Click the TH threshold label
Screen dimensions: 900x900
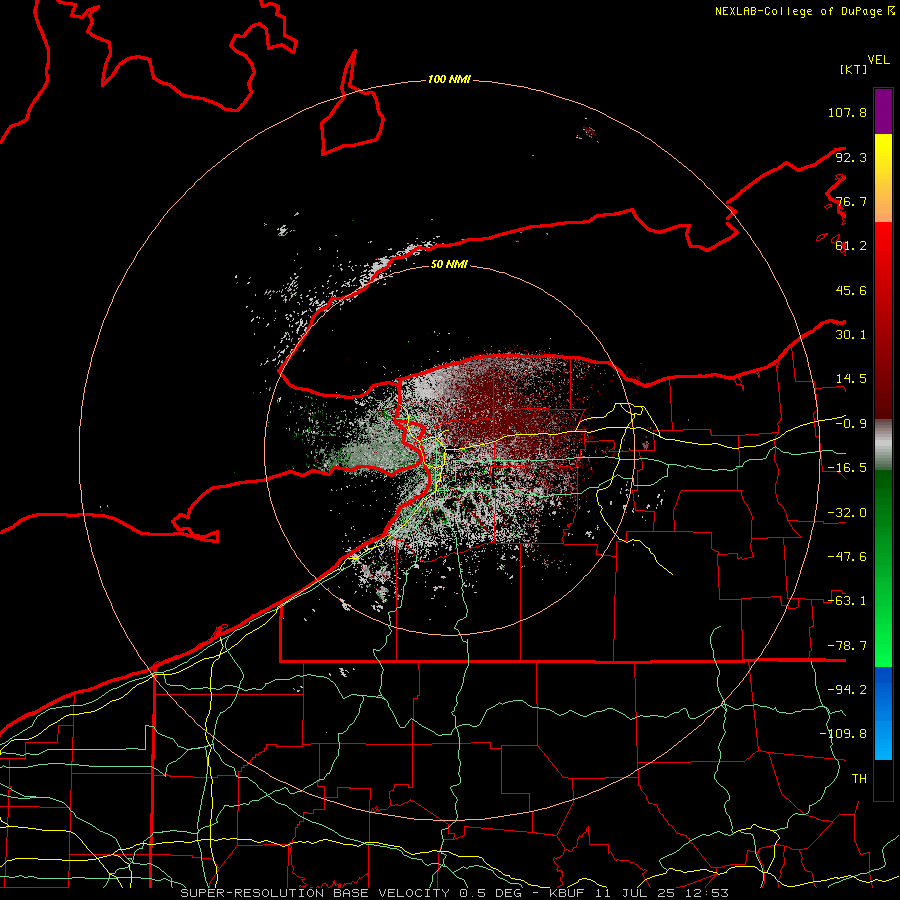(859, 779)
